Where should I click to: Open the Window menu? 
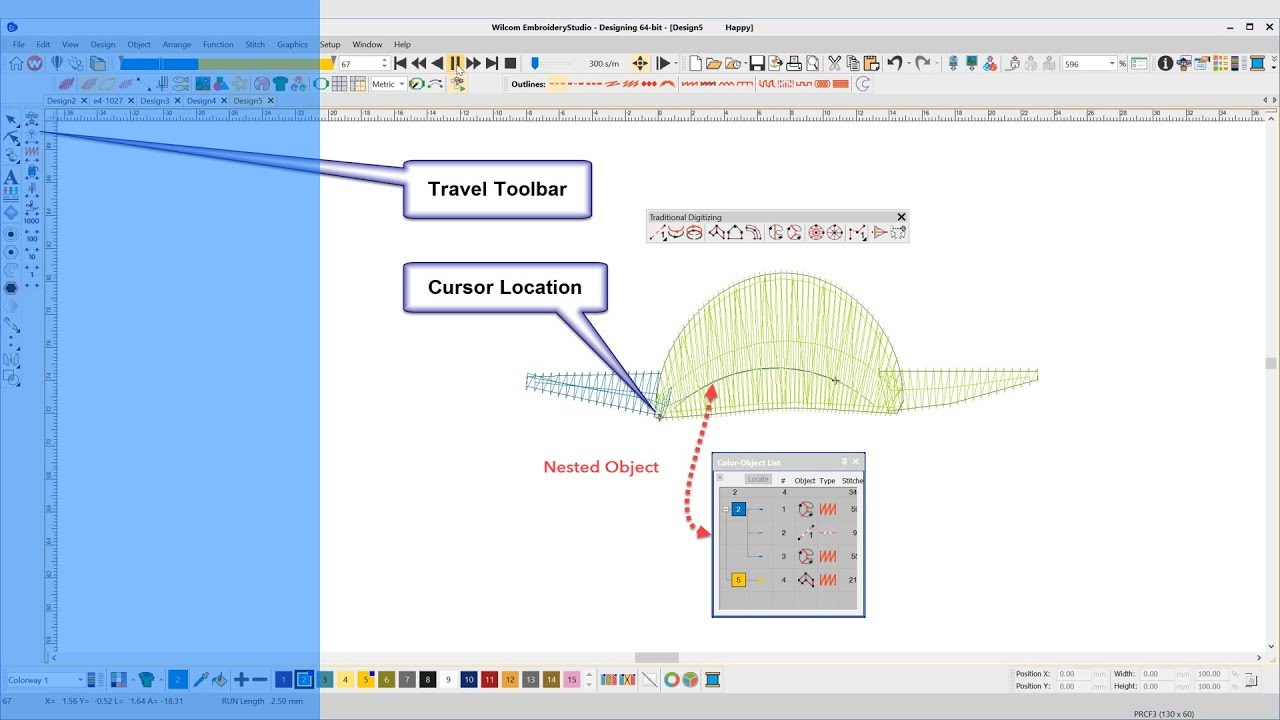(x=367, y=44)
